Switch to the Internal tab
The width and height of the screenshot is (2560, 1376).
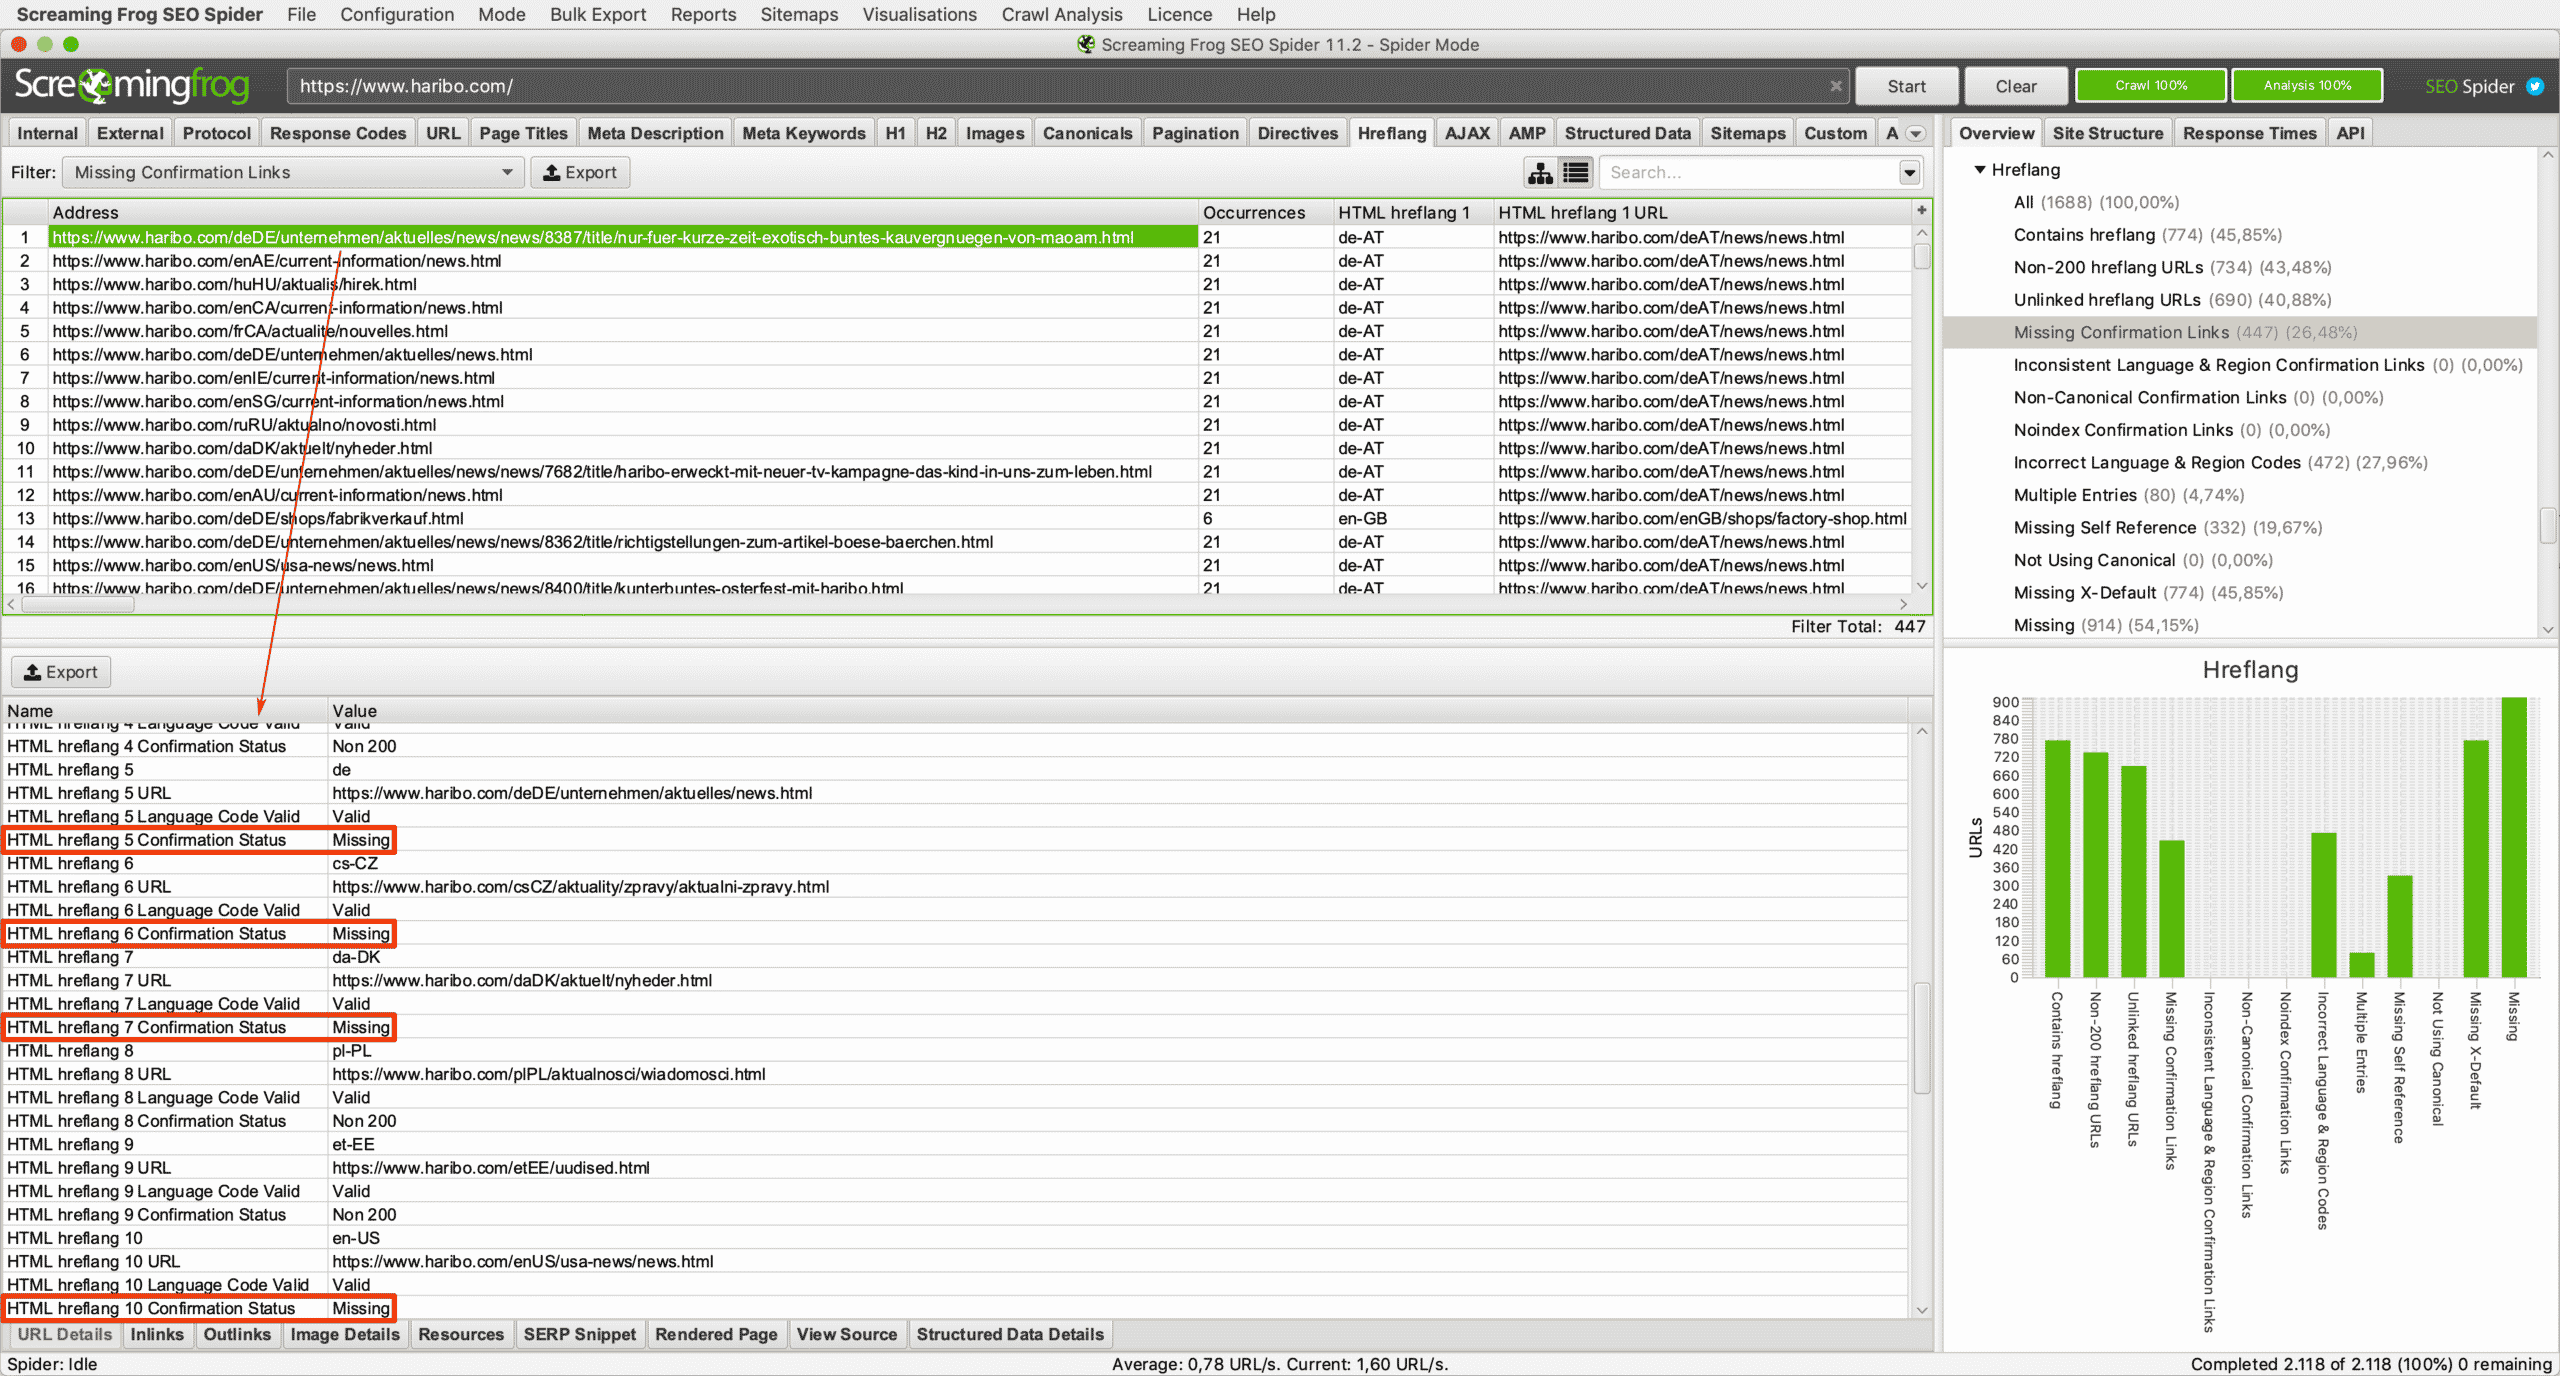(x=47, y=133)
